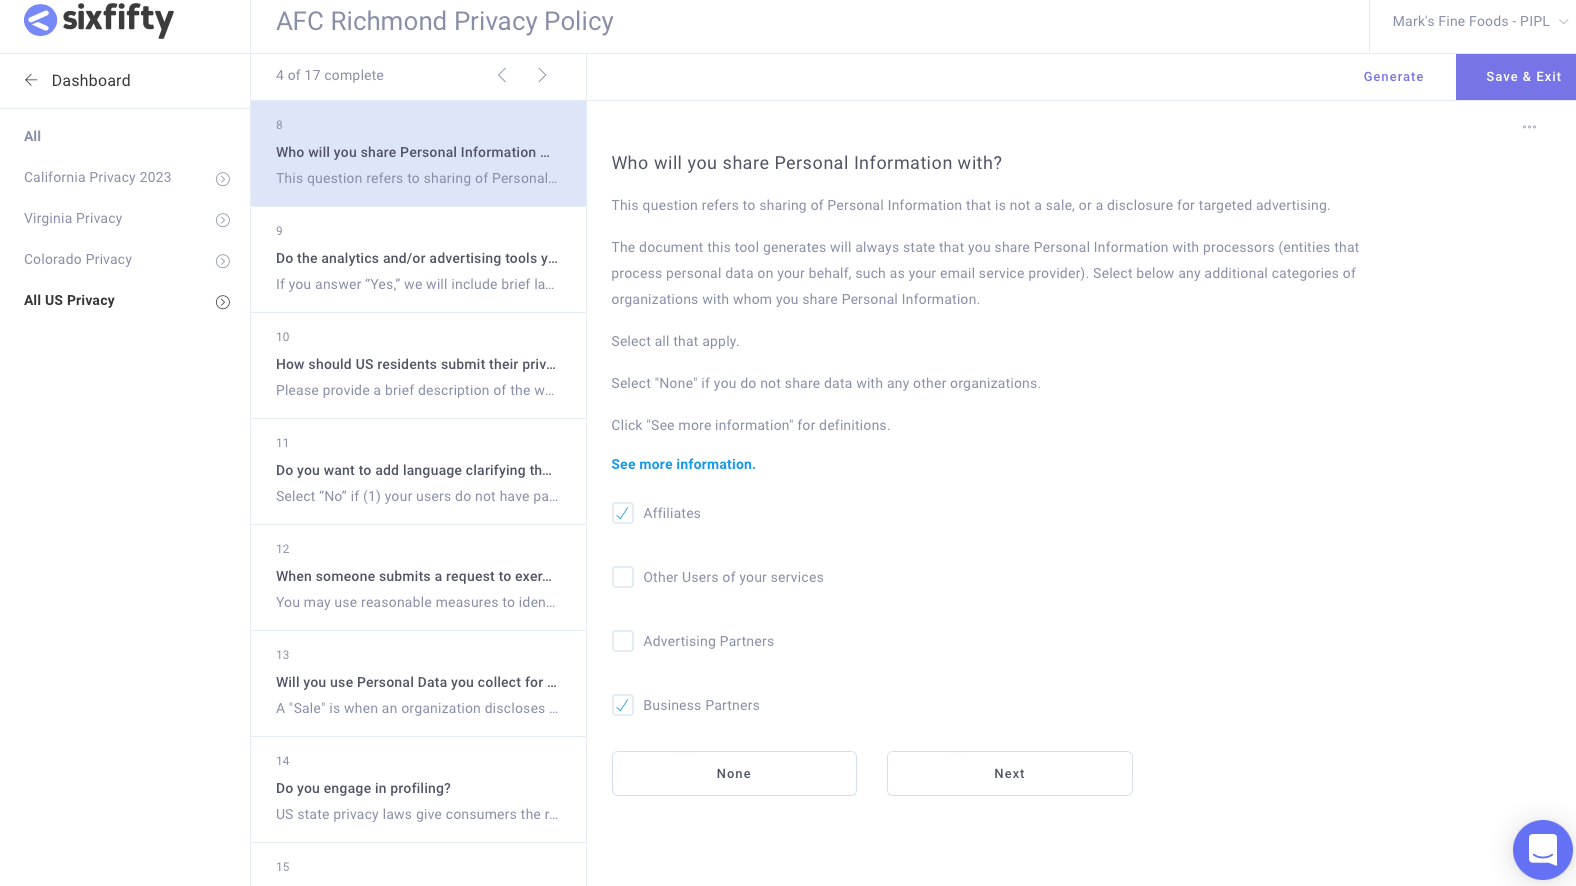Click the None answer button
The image size is (1576, 886).
click(x=734, y=774)
